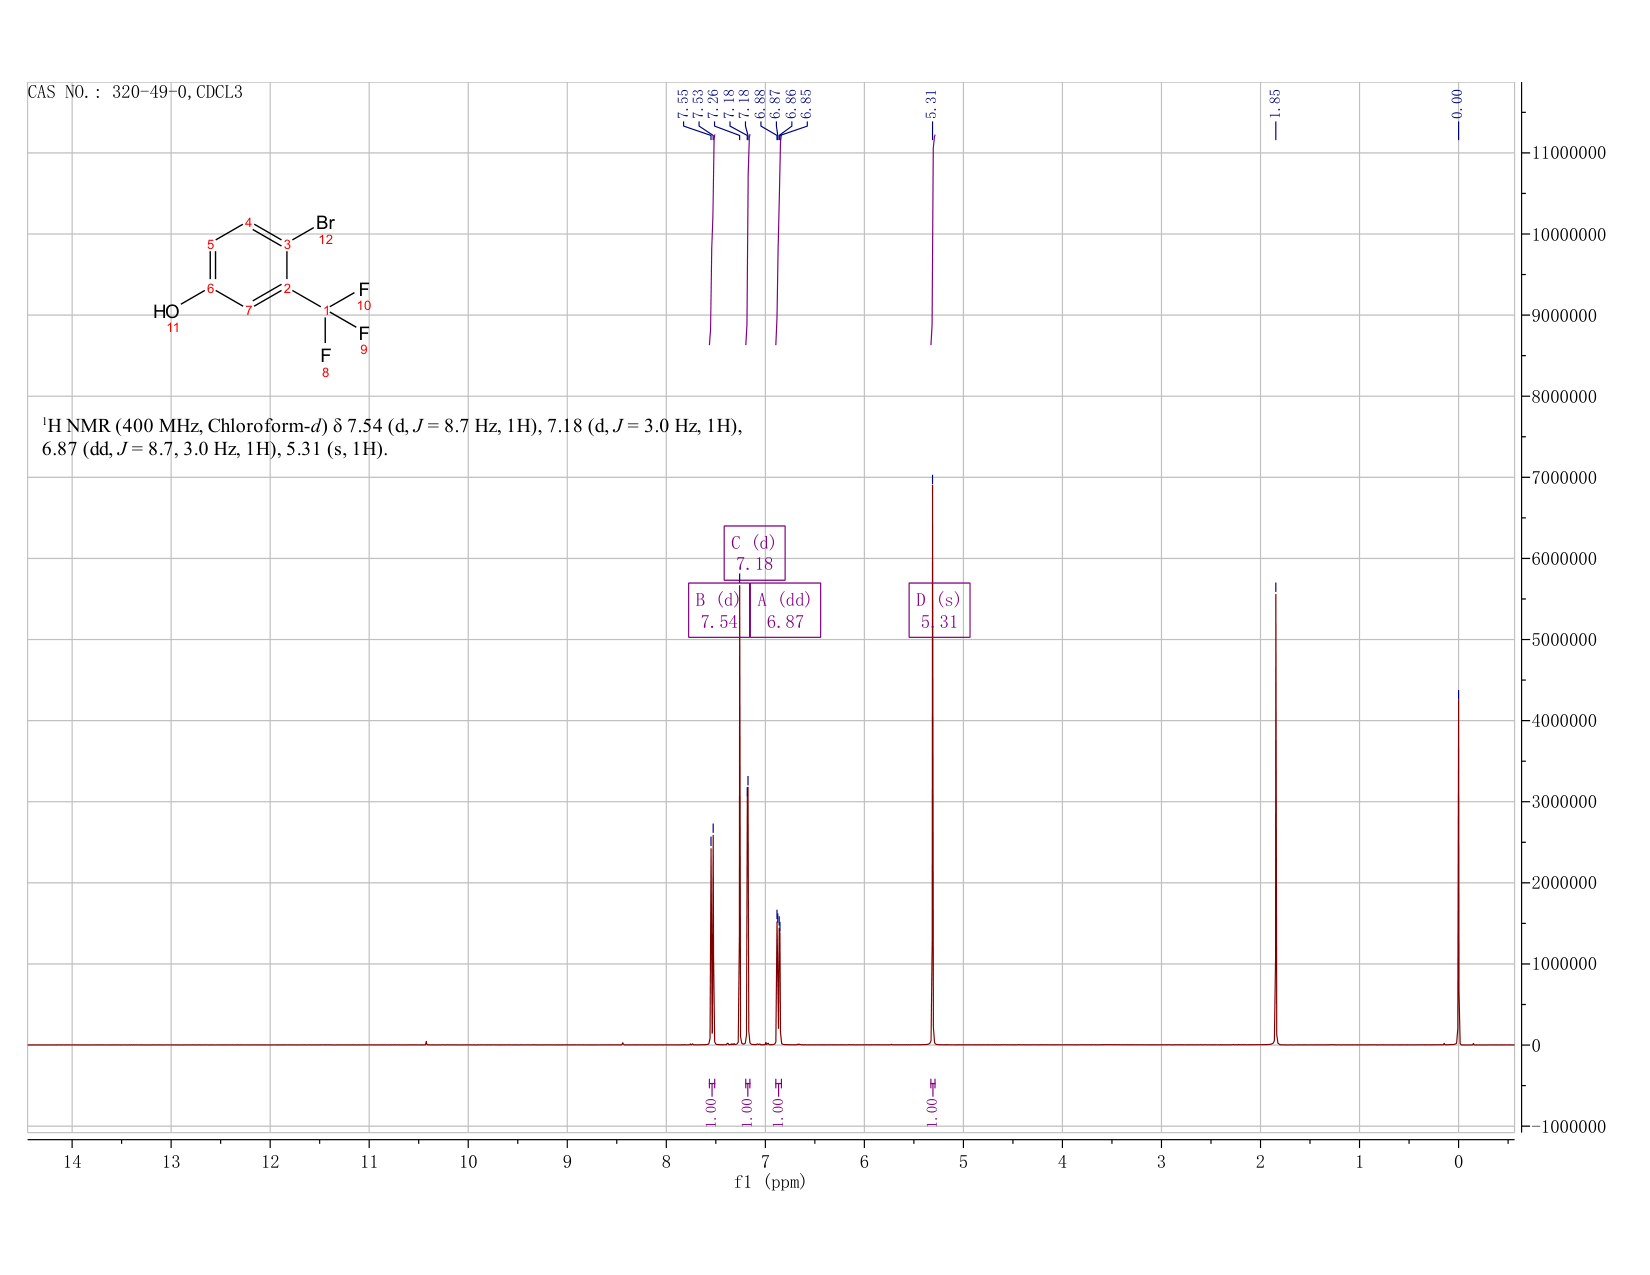Select multiplet box B (d) 7.54
Screen dimensions: 1650x1275
[719, 610]
